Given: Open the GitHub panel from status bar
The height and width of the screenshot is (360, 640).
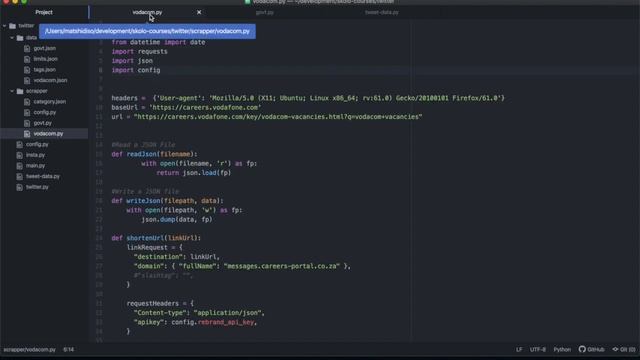Looking at the screenshot, I should tap(591, 349).
